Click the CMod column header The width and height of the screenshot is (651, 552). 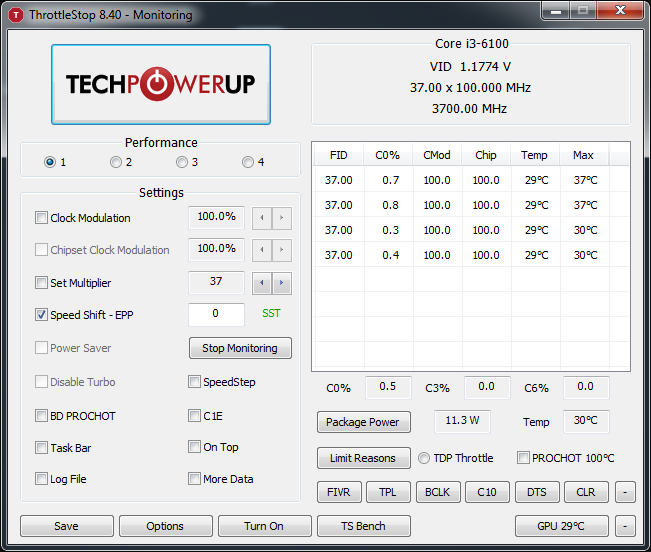pos(437,155)
